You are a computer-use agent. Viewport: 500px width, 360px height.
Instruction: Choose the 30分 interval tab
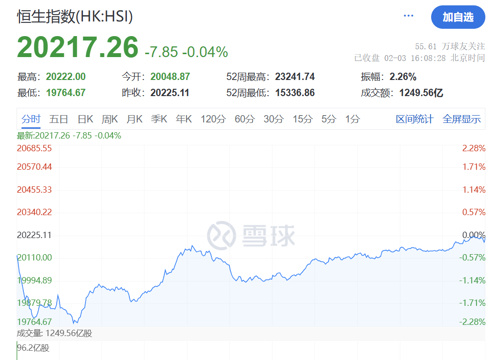(x=273, y=119)
